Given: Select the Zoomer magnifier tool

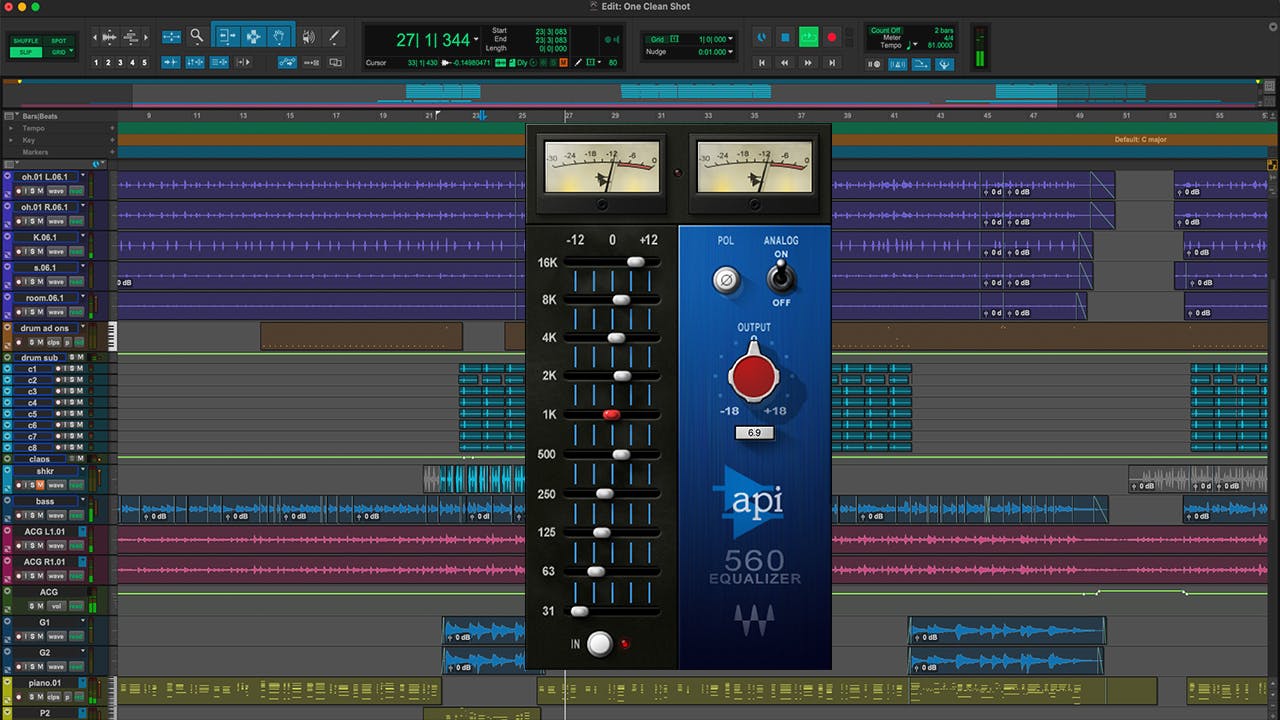Looking at the screenshot, I should [x=197, y=37].
